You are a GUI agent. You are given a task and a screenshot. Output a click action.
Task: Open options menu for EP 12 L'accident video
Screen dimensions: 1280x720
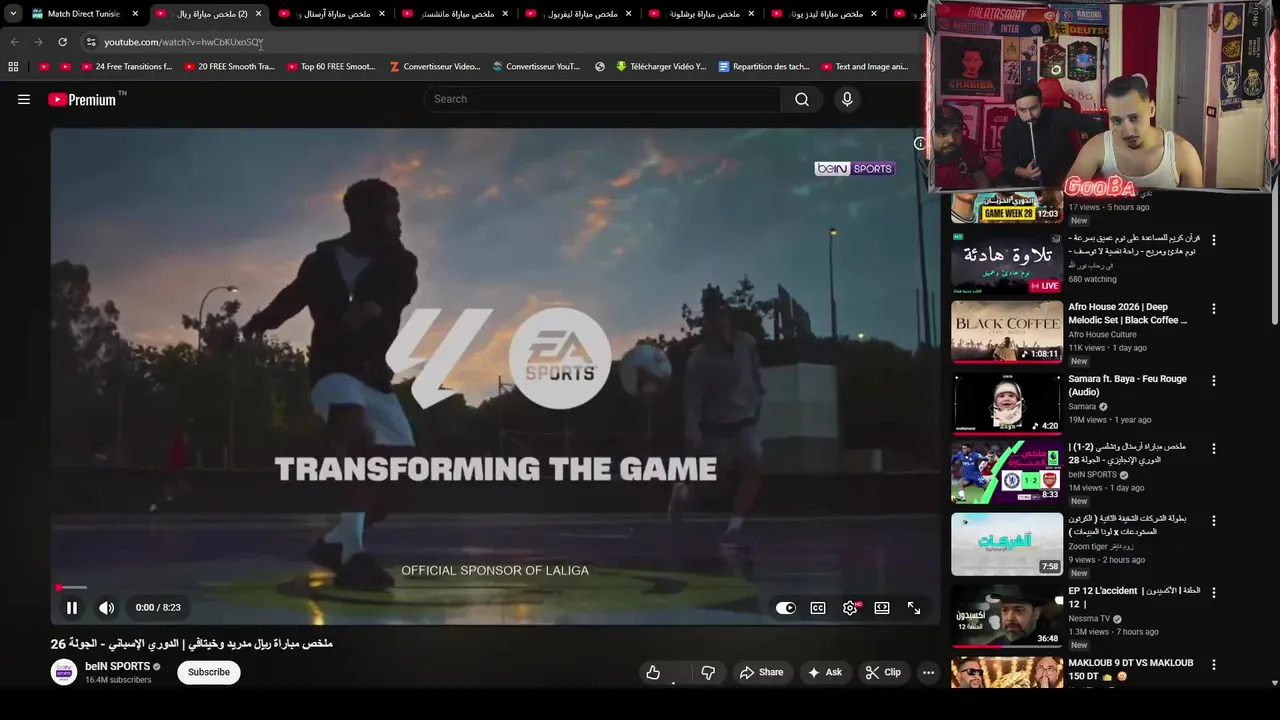tap(1214, 593)
